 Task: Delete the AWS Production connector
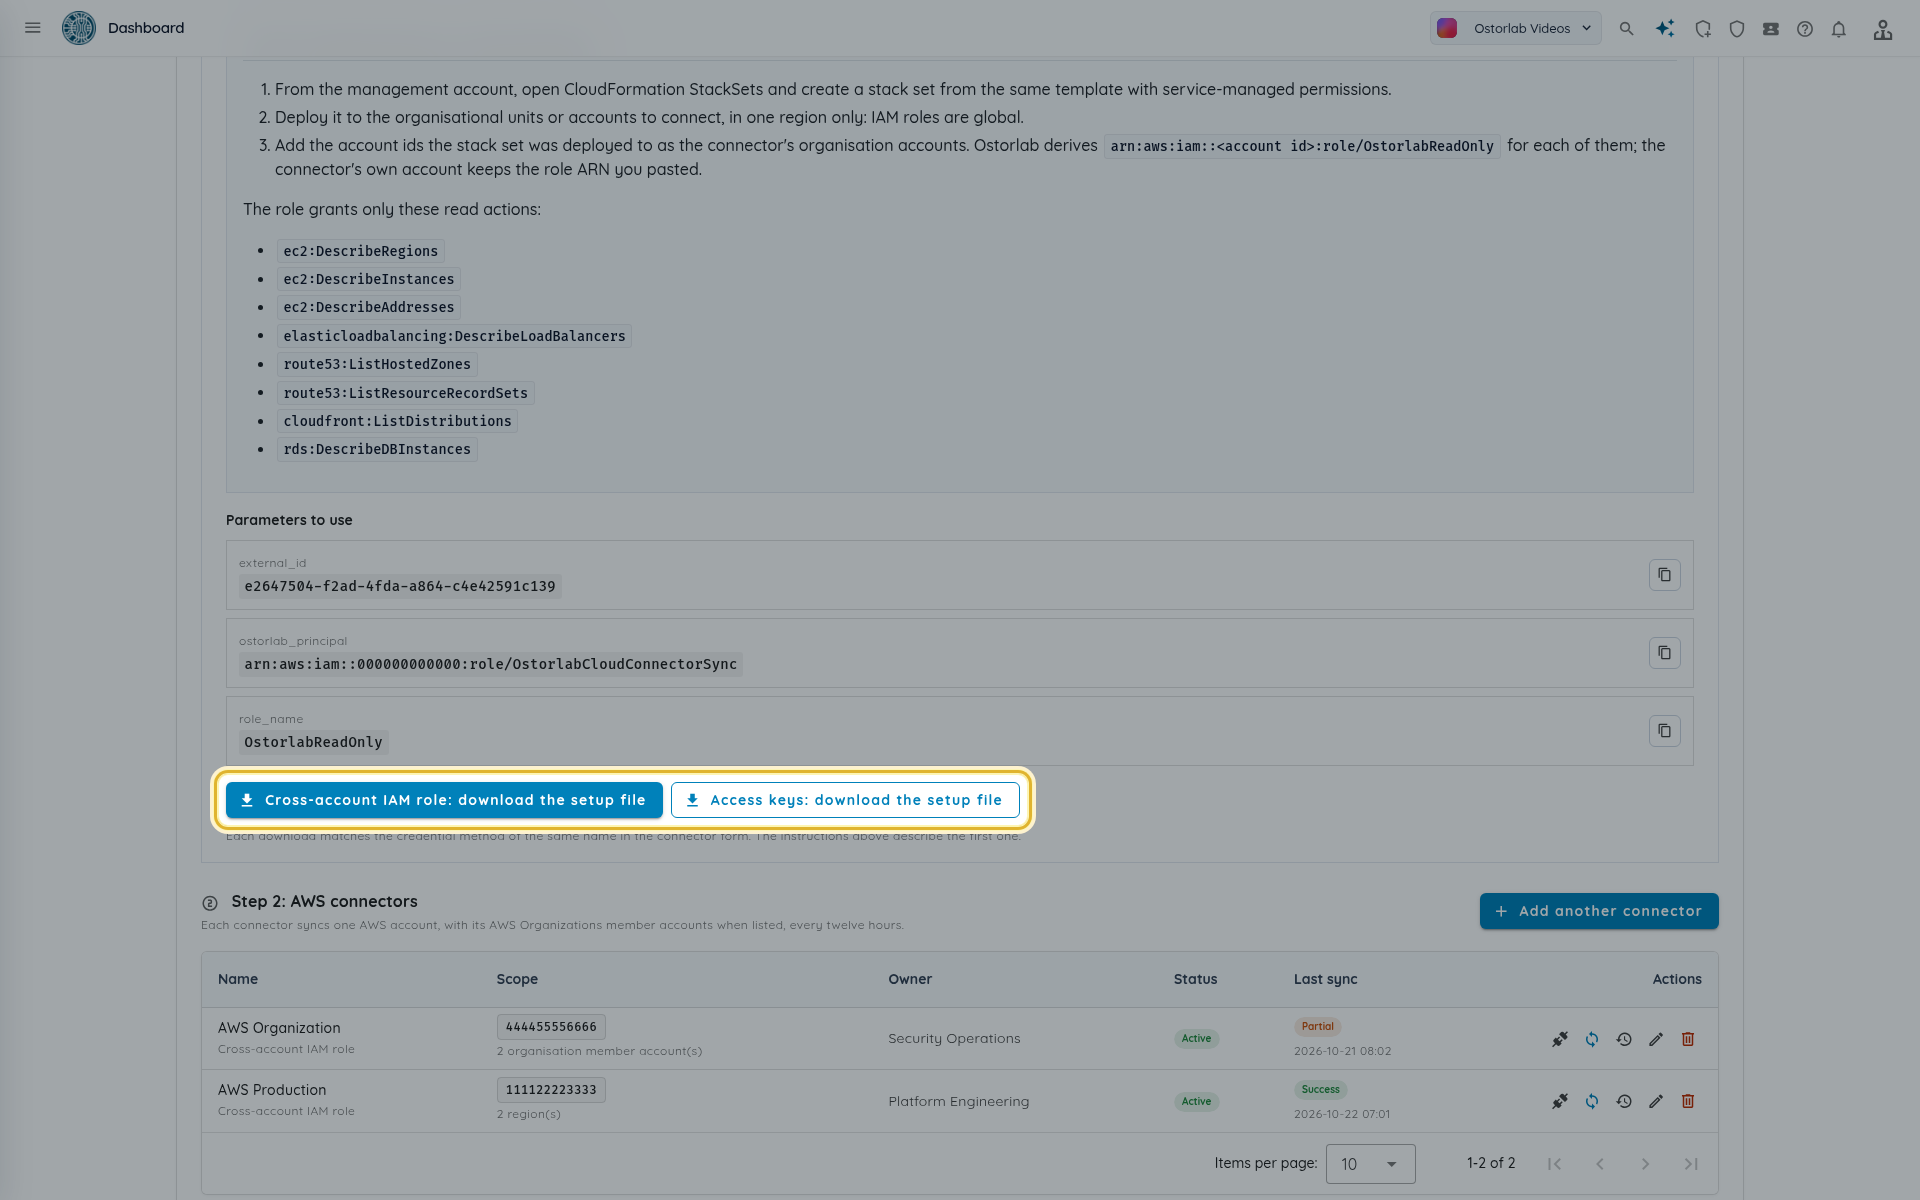pos(1688,1101)
